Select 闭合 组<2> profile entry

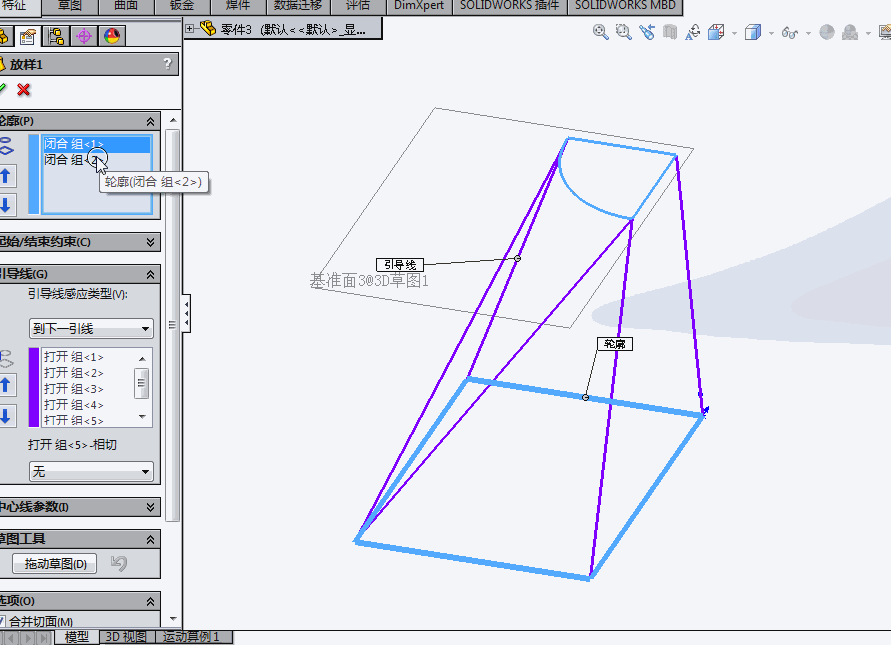97,160
